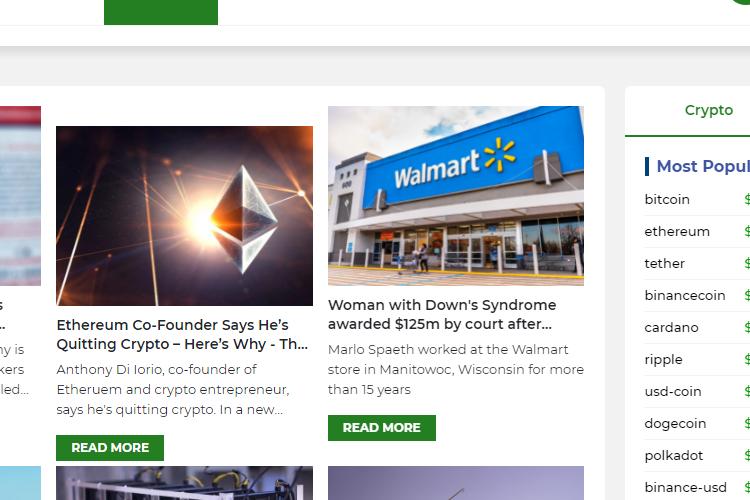750x500 pixels.
Task: Select cardano in the crypto list
Action: (671, 328)
